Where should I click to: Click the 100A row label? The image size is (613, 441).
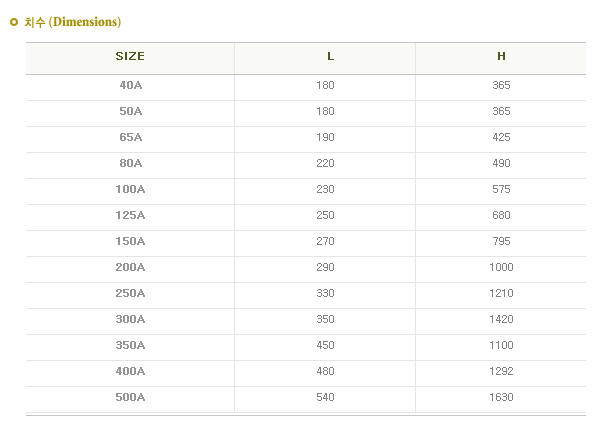[x=130, y=189]
